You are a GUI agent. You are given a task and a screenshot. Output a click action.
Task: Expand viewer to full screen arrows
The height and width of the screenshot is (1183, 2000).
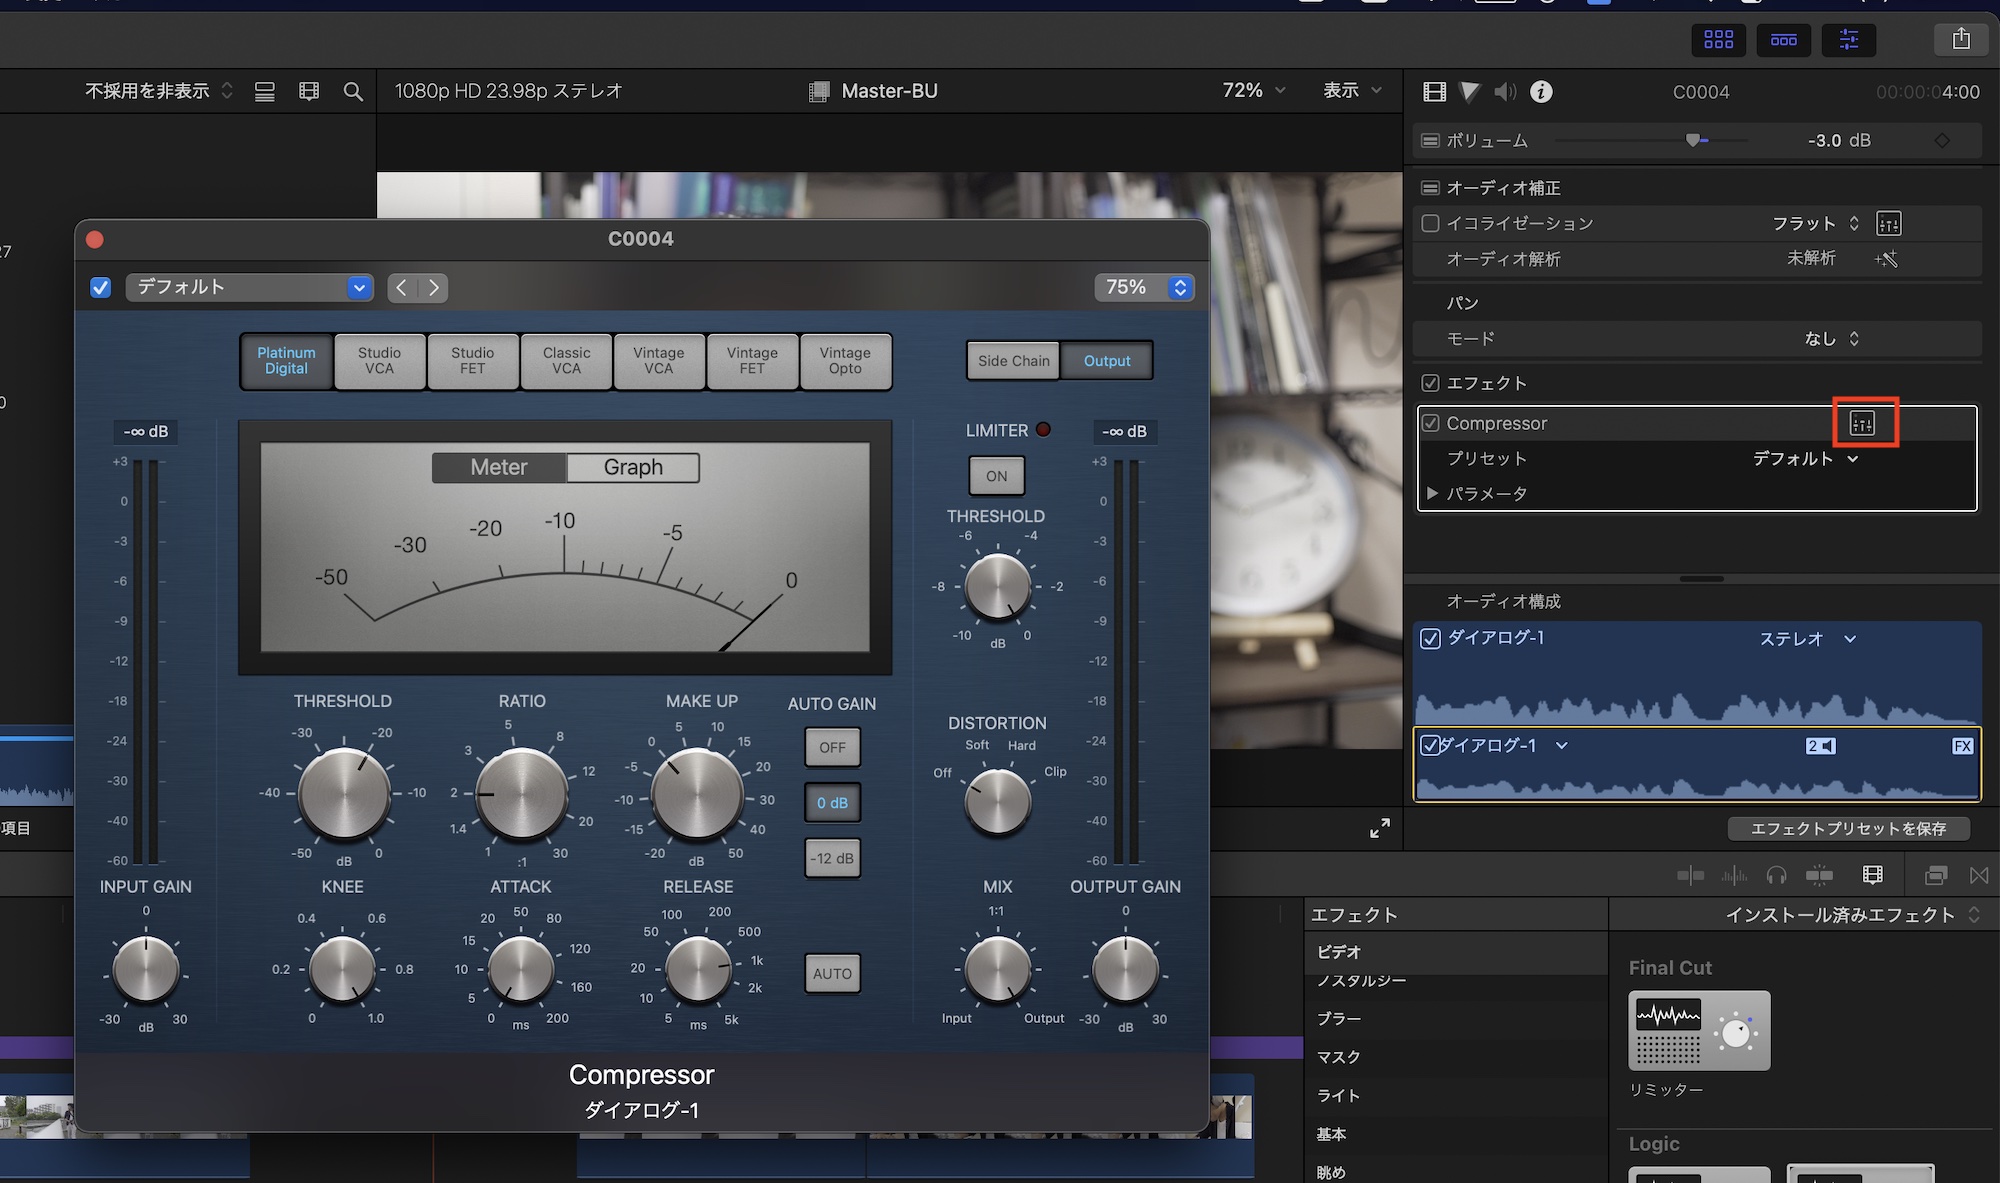pyautogui.click(x=1380, y=828)
